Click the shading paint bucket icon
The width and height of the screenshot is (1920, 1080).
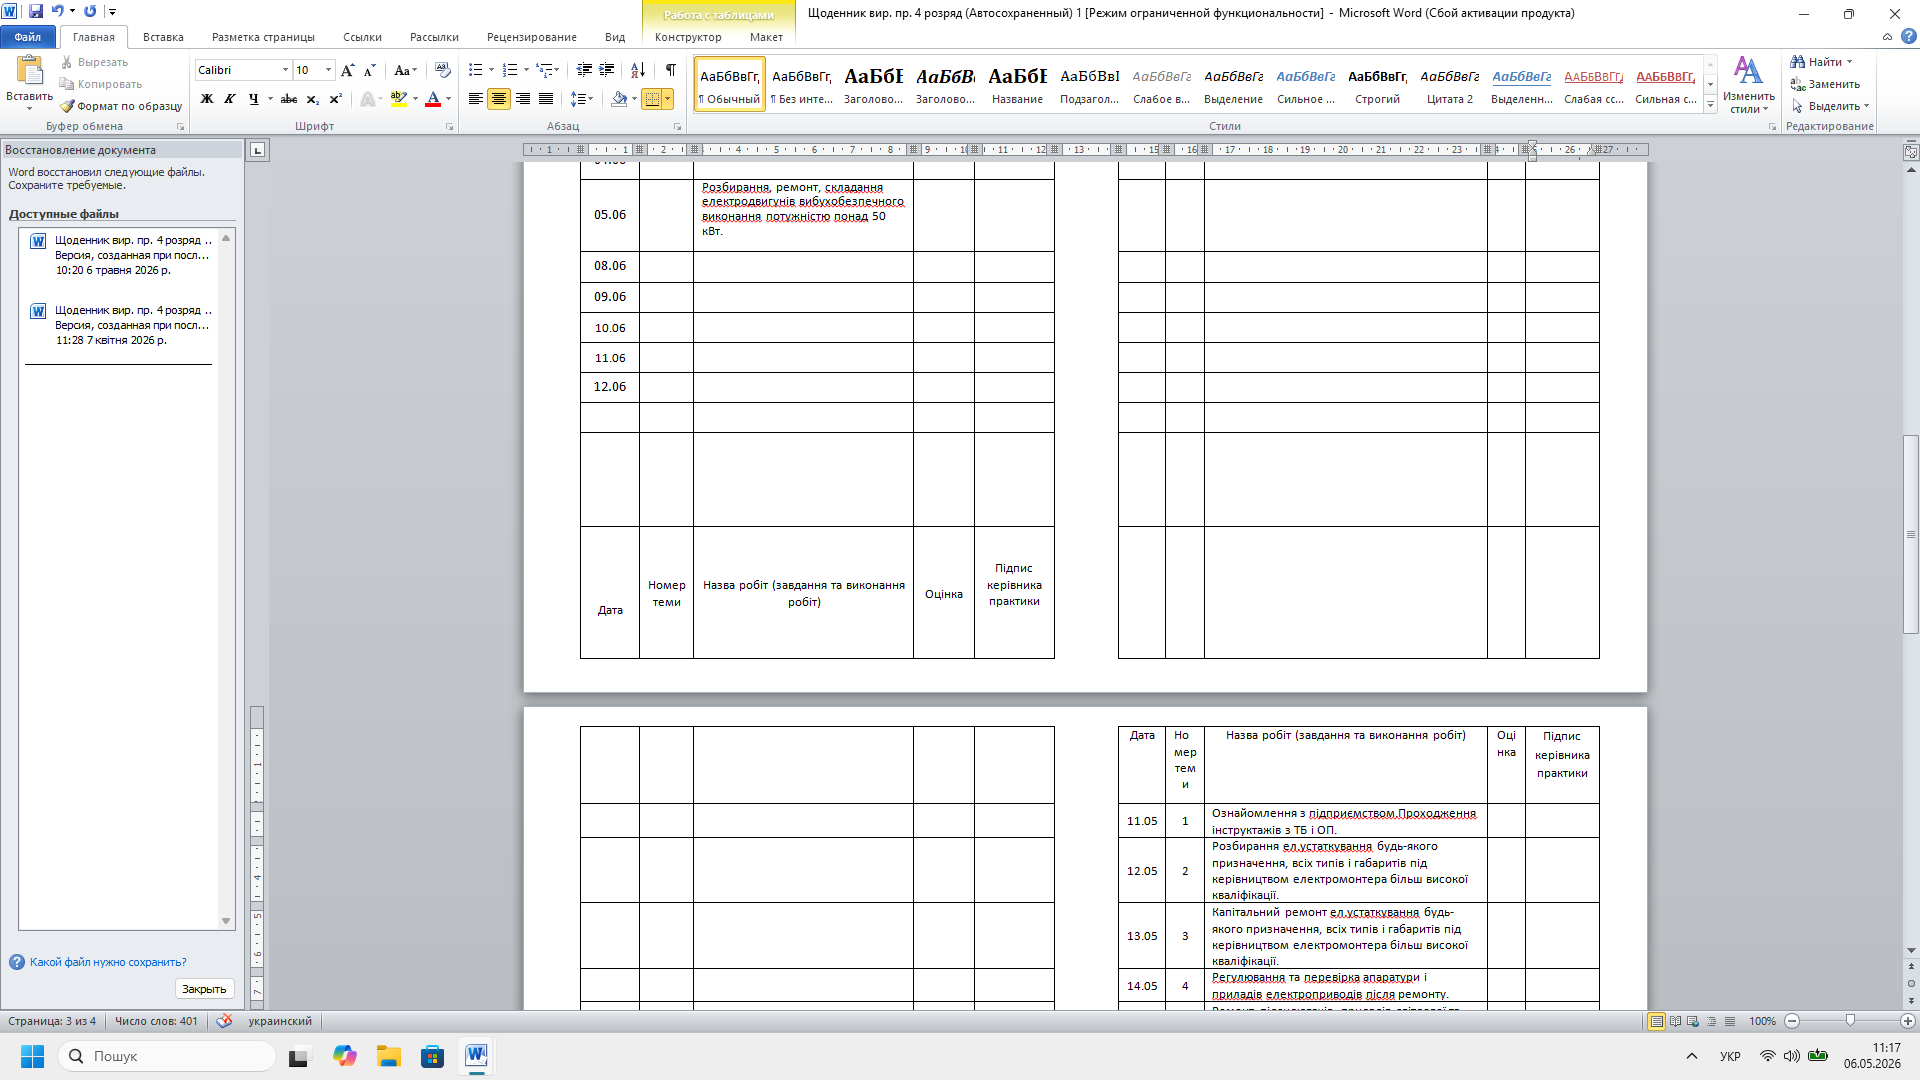pos(619,99)
